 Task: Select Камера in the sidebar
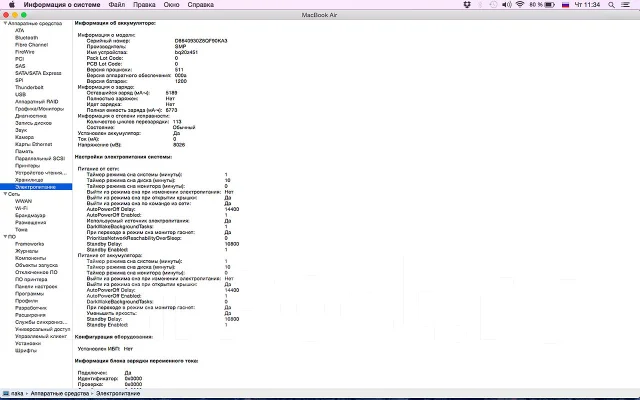point(24,137)
